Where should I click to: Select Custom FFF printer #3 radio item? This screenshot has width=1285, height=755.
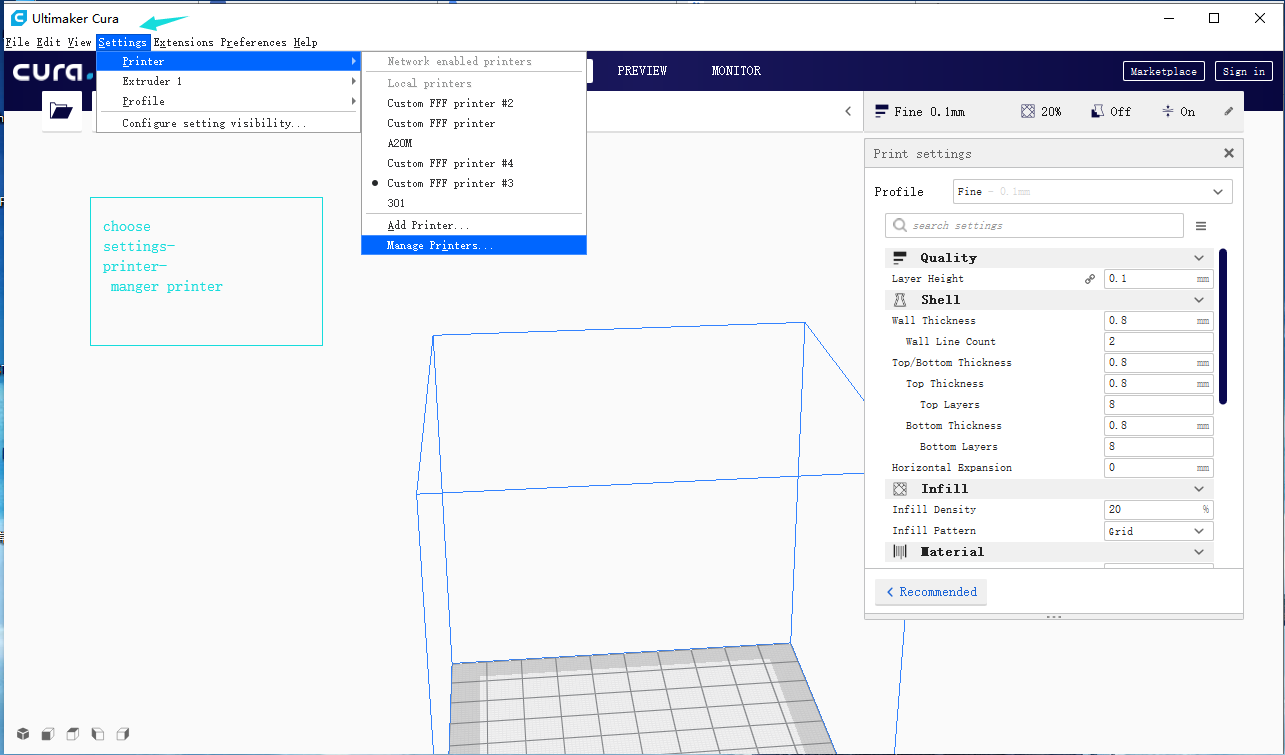450,183
